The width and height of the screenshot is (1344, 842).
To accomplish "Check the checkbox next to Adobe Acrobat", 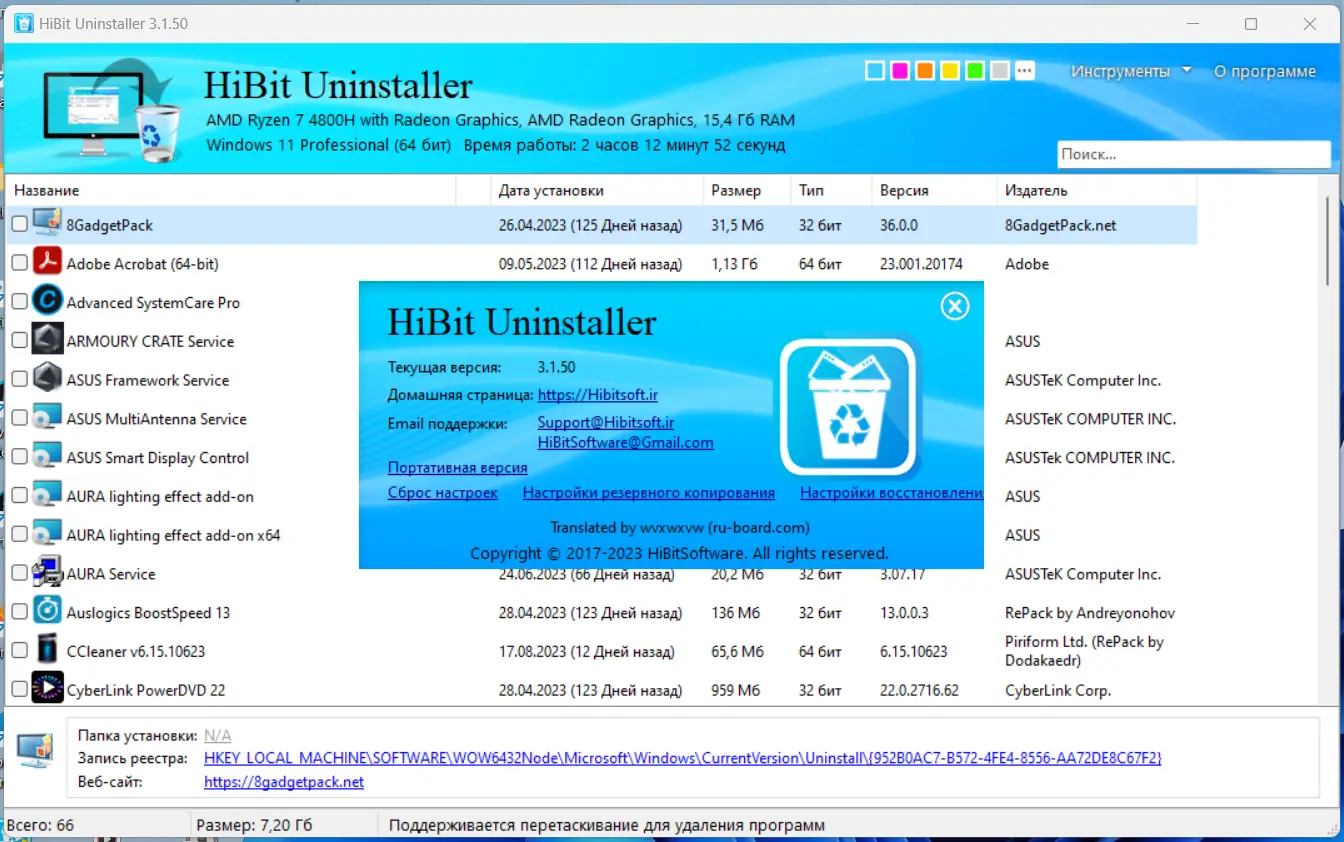I will tap(19, 263).
